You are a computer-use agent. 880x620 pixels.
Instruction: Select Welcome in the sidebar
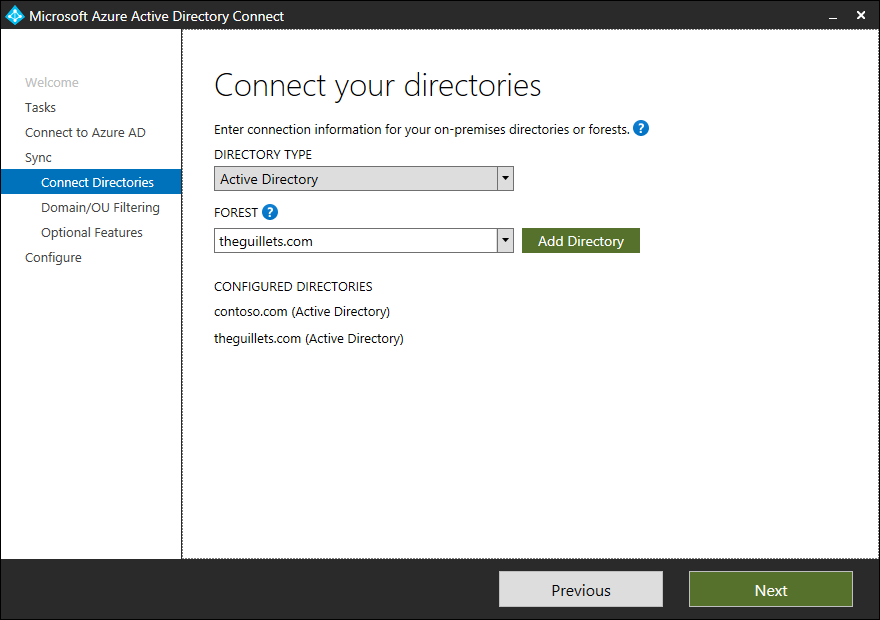pyautogui.click(x=52, y=82)
